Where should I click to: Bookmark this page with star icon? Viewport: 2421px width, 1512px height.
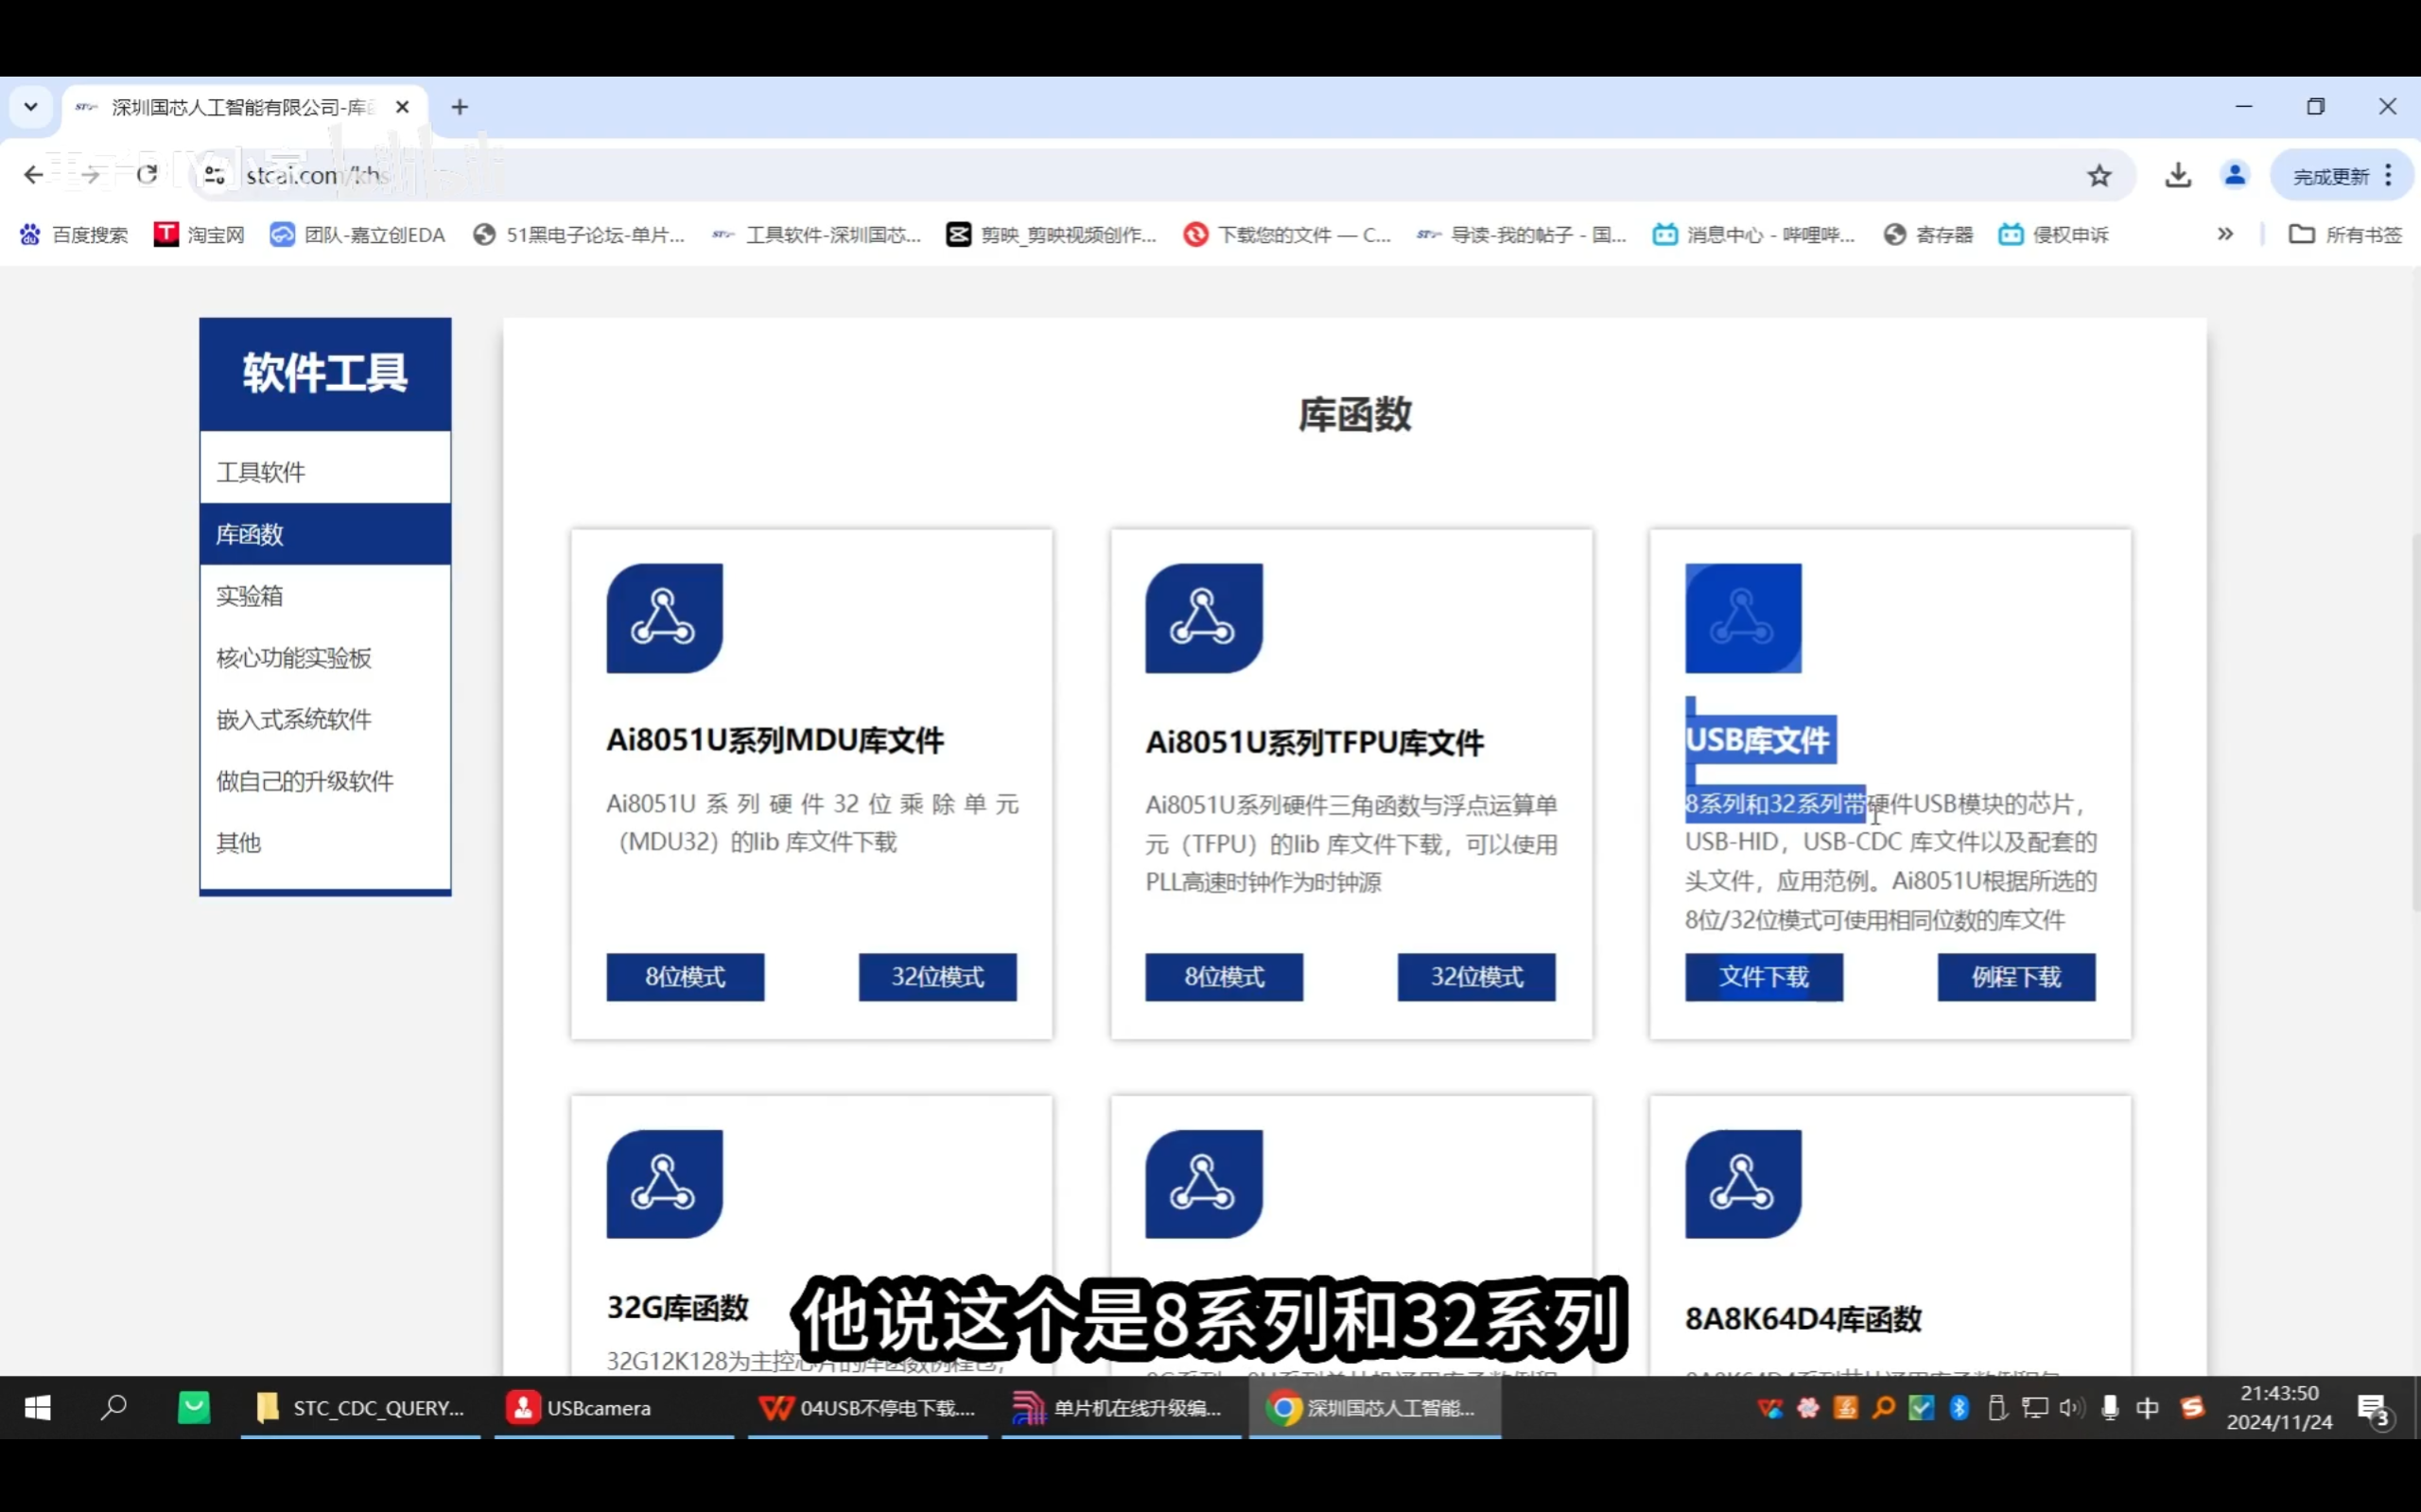point(2099,176)
